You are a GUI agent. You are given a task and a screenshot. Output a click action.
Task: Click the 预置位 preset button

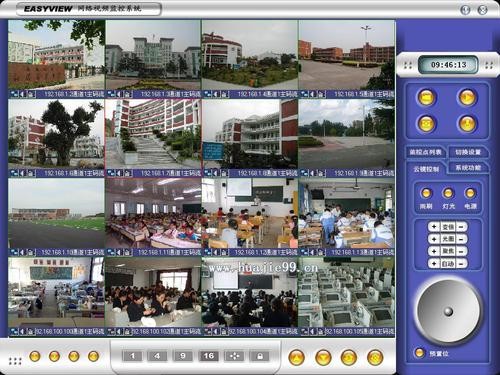pos(419,353)
